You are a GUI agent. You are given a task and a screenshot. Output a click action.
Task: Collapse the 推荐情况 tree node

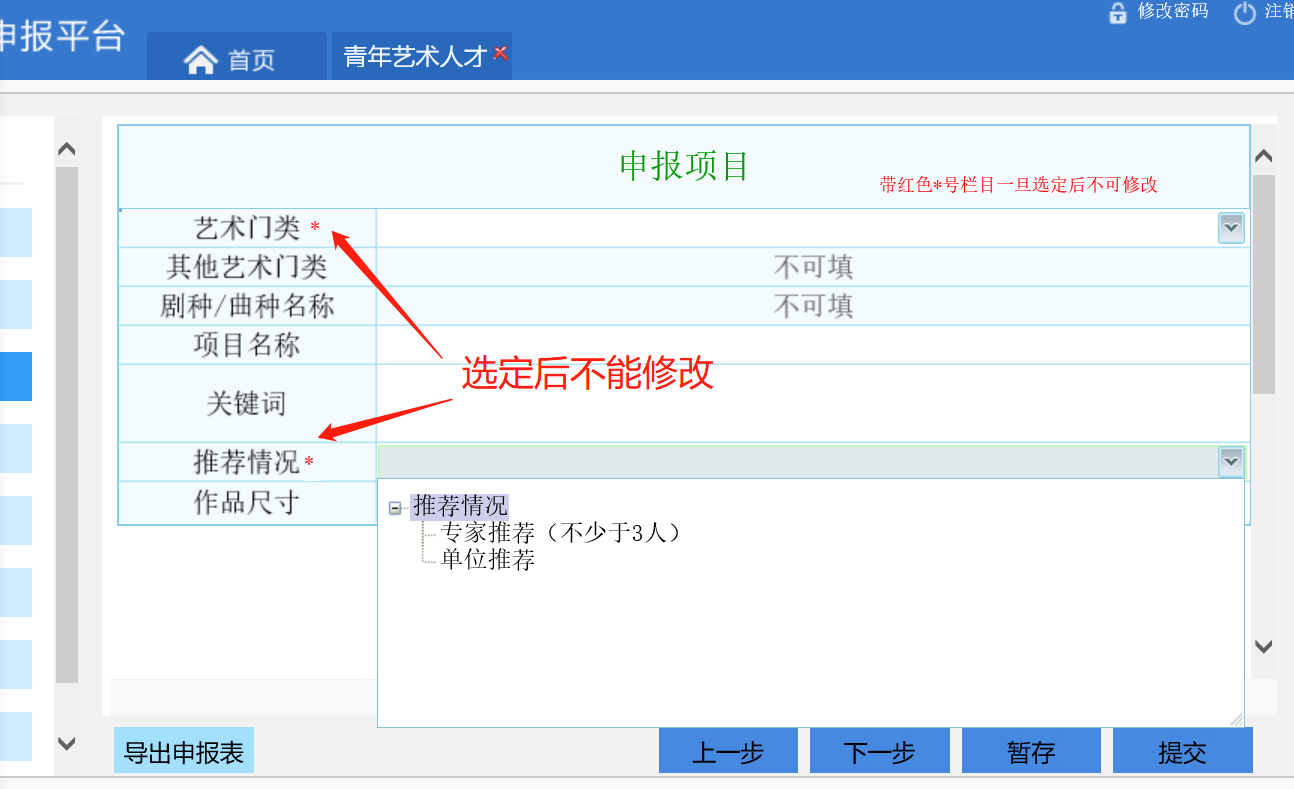click(x=396, y=508)
